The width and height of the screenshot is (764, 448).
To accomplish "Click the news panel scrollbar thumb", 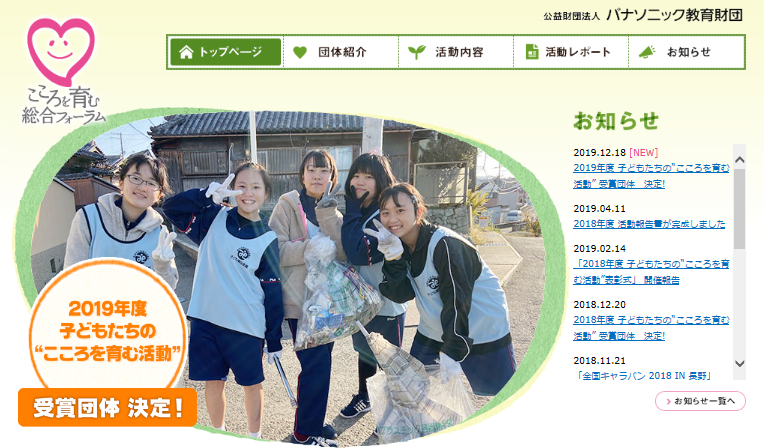I will [x=739, y=209].
